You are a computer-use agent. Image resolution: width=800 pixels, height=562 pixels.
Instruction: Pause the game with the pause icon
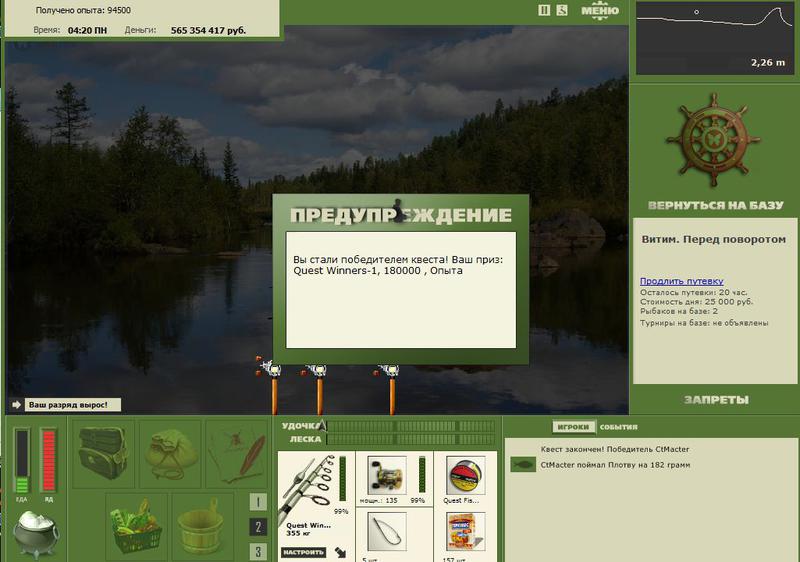coord(544,10)
